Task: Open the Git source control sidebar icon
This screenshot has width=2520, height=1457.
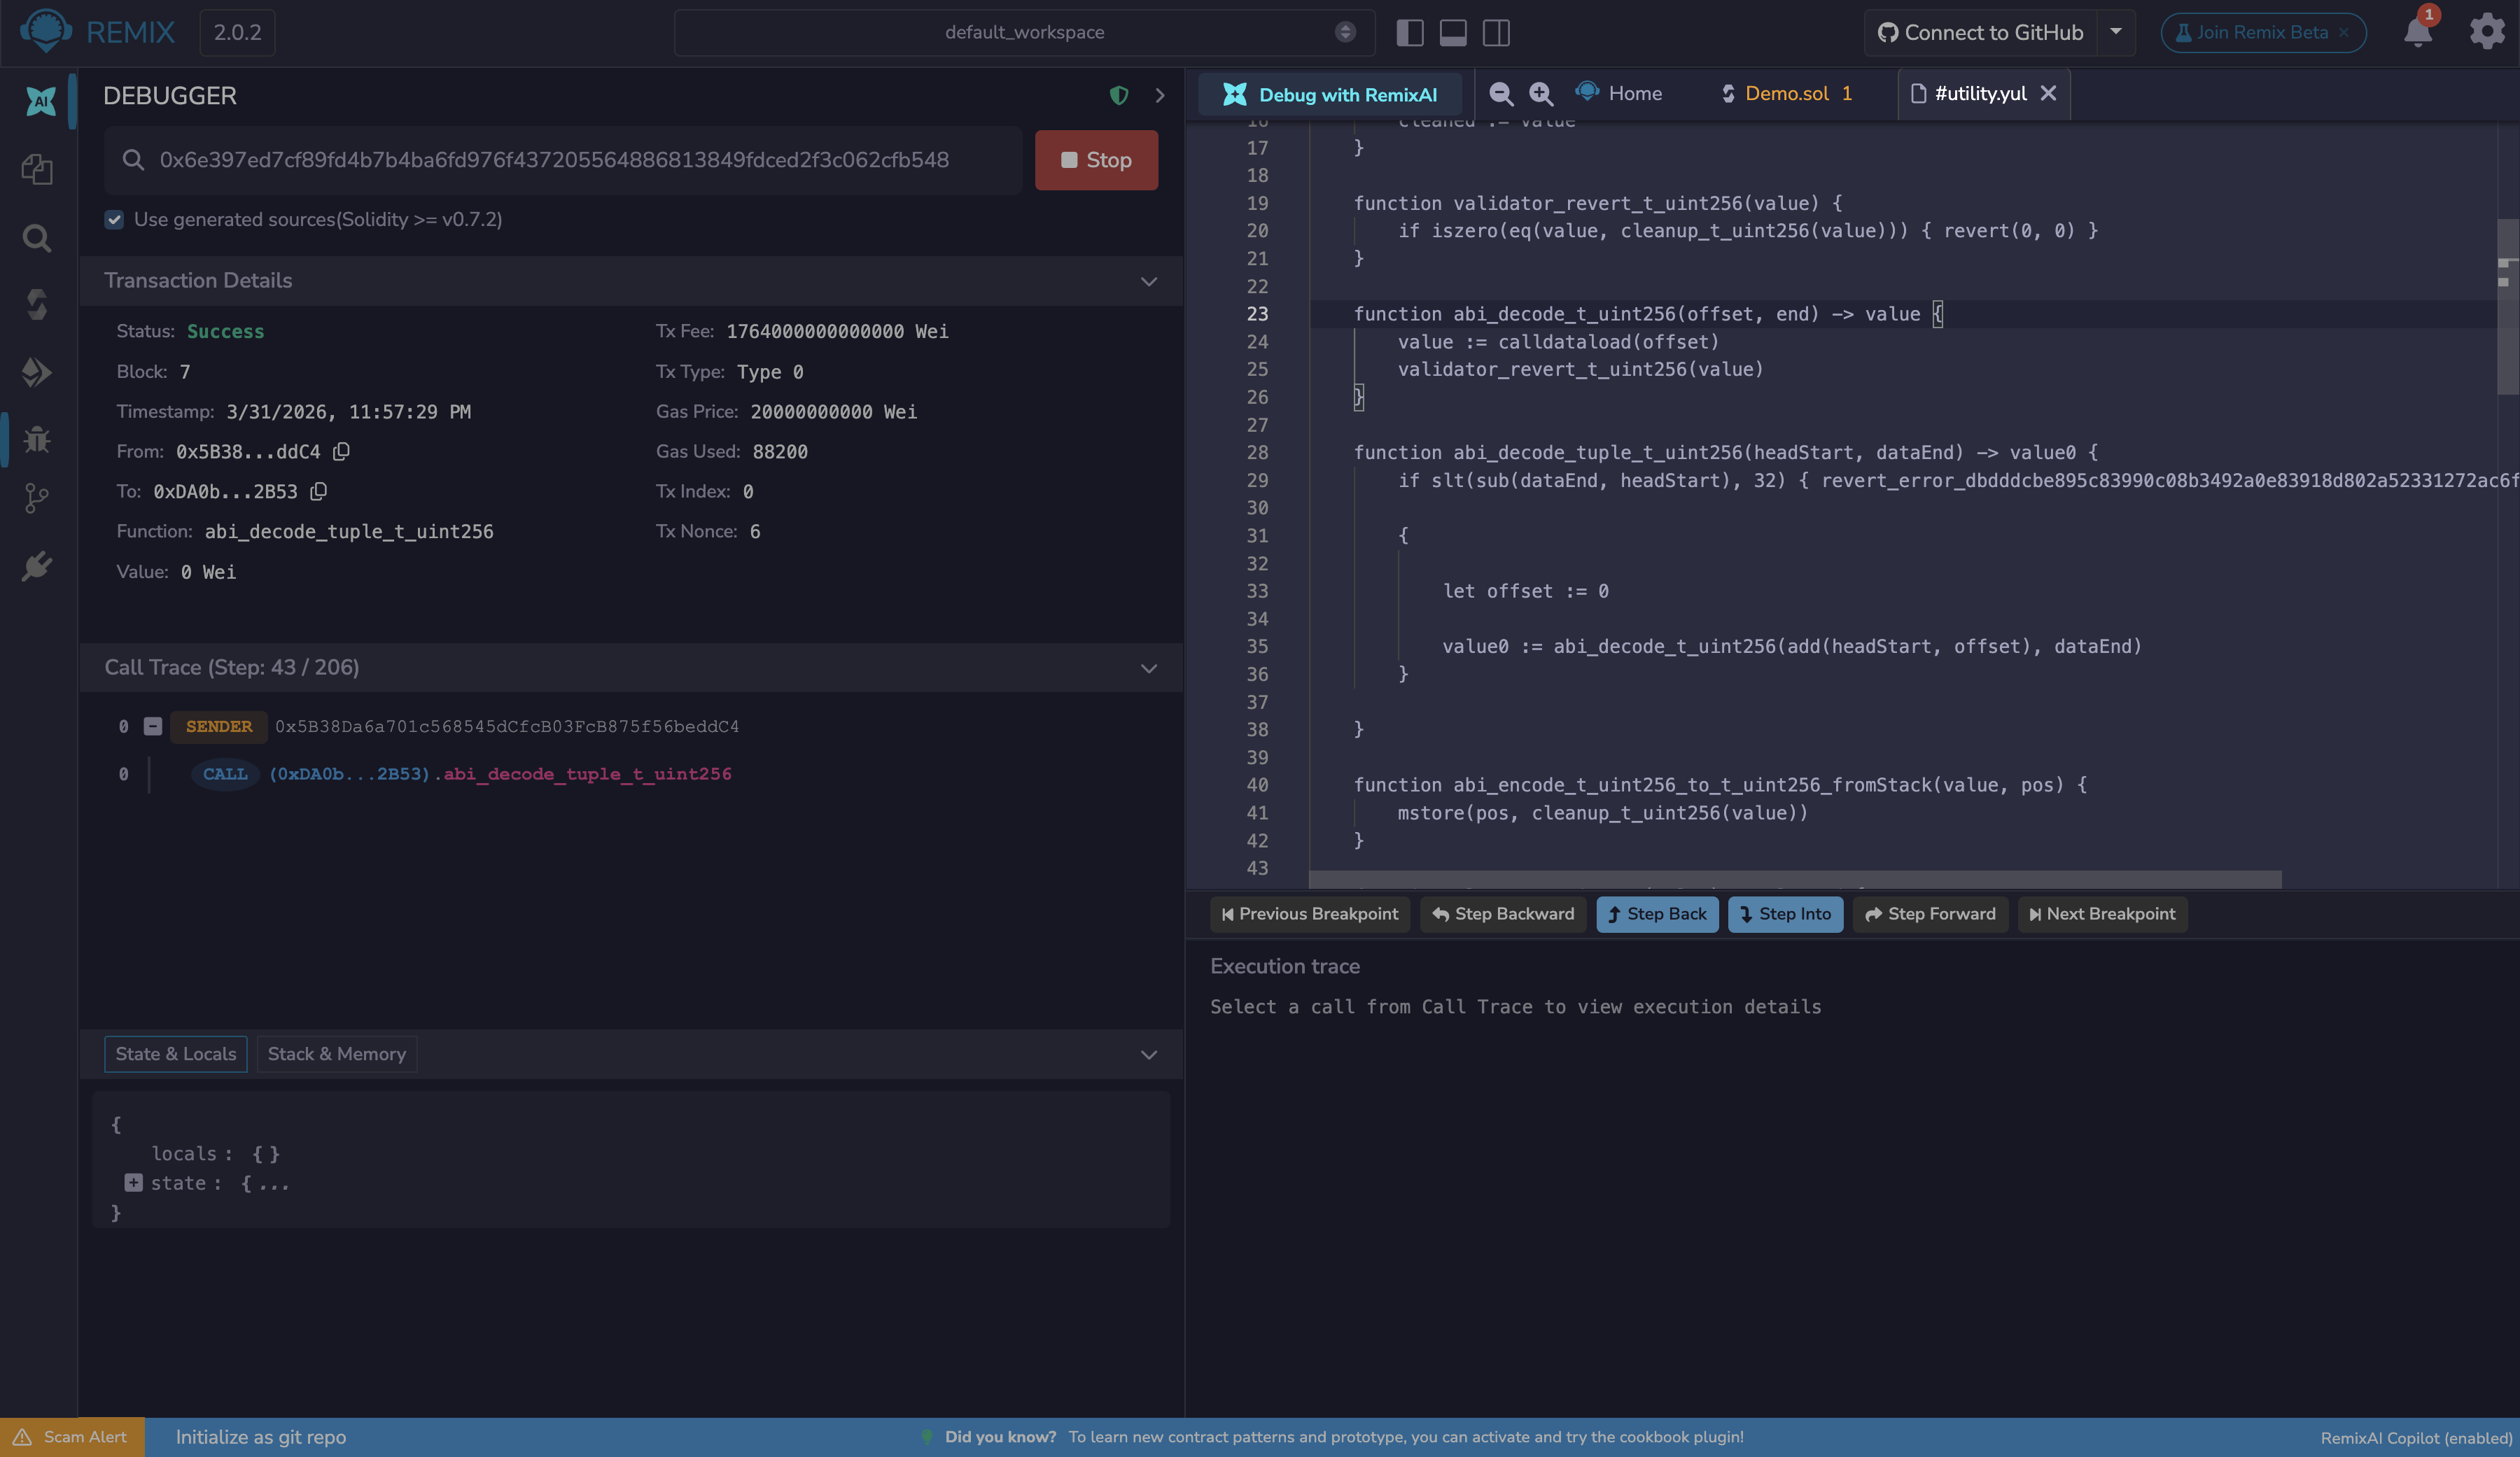Action: pos(37,498)
